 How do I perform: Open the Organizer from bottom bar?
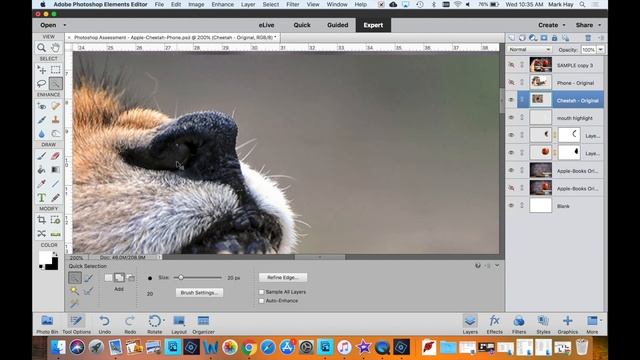(x=203, y=324)
